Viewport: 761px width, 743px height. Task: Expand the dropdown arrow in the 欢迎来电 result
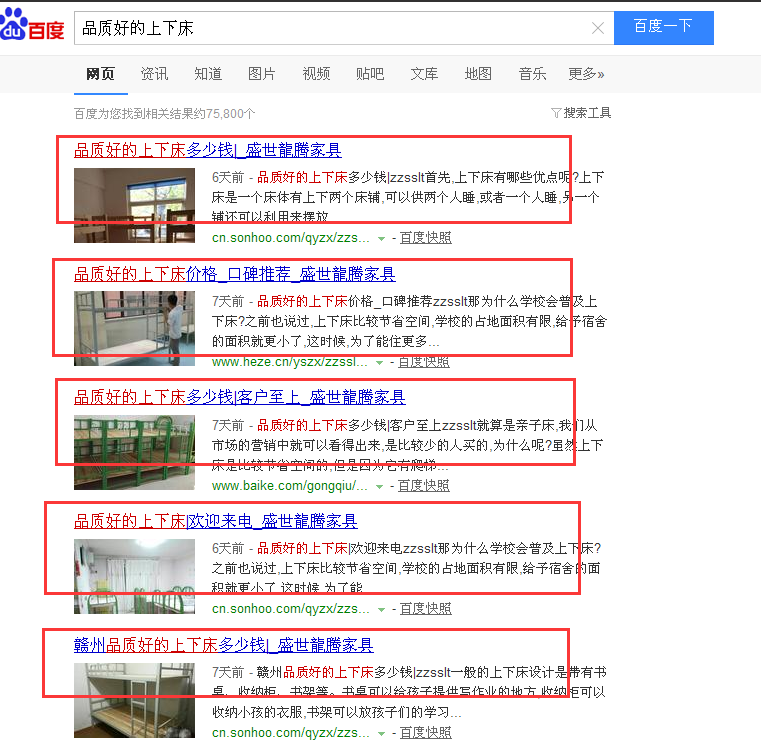pyautogui.click(x=381, y=610)
